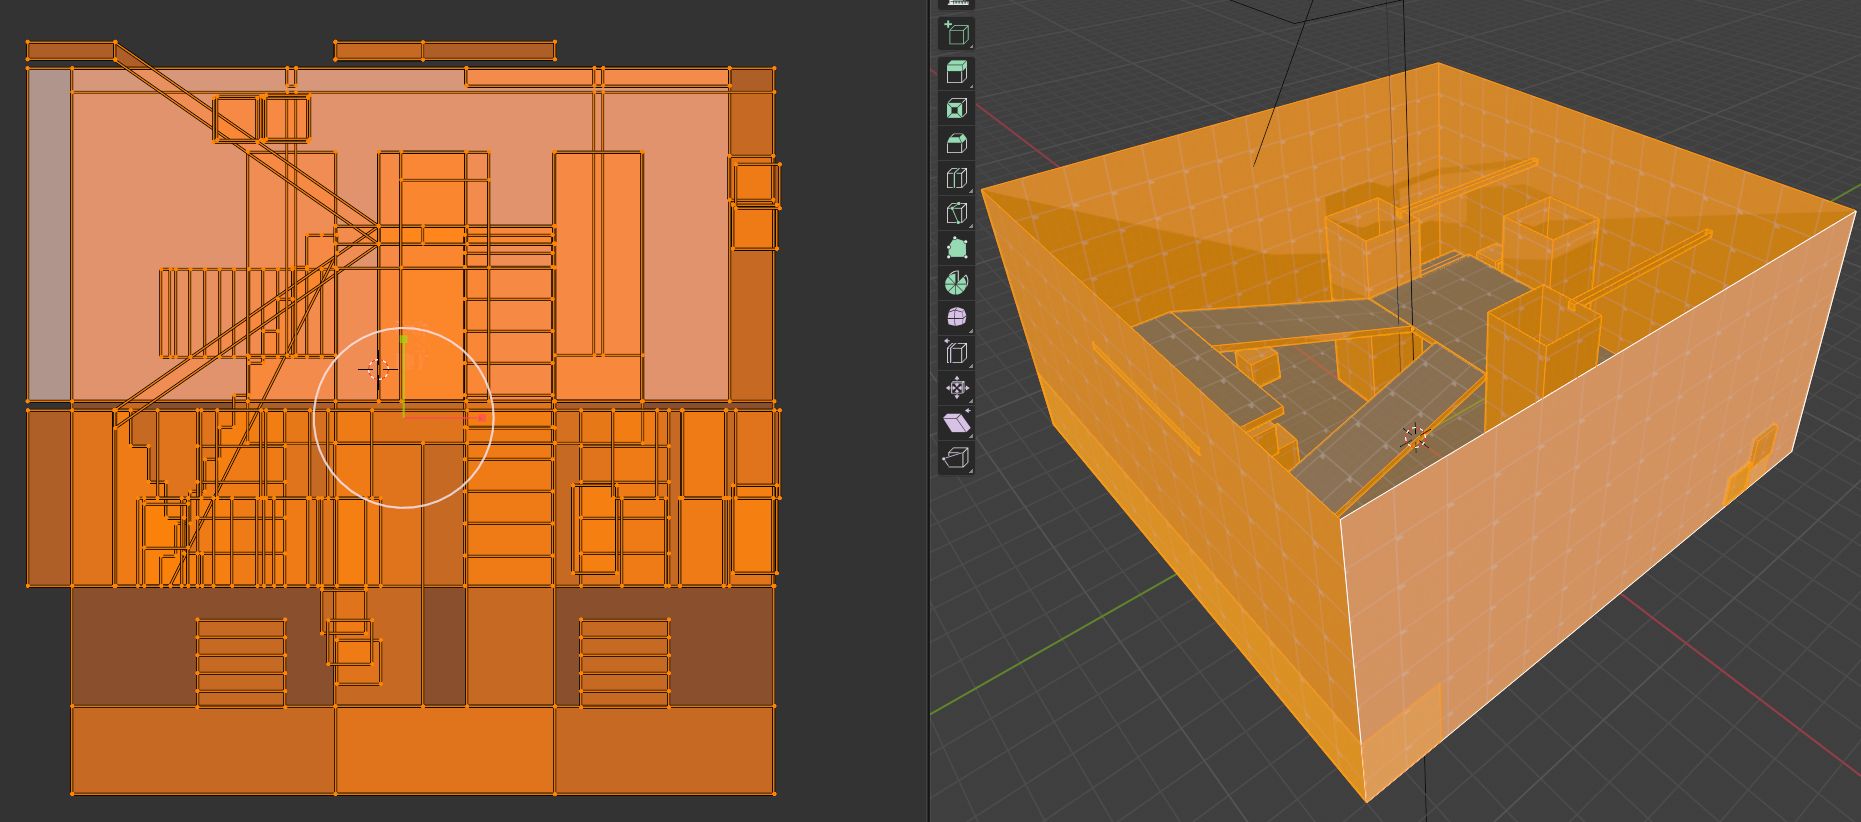
Task: Grab the red X-axis gizmo handle
Action: pos(482,417)
